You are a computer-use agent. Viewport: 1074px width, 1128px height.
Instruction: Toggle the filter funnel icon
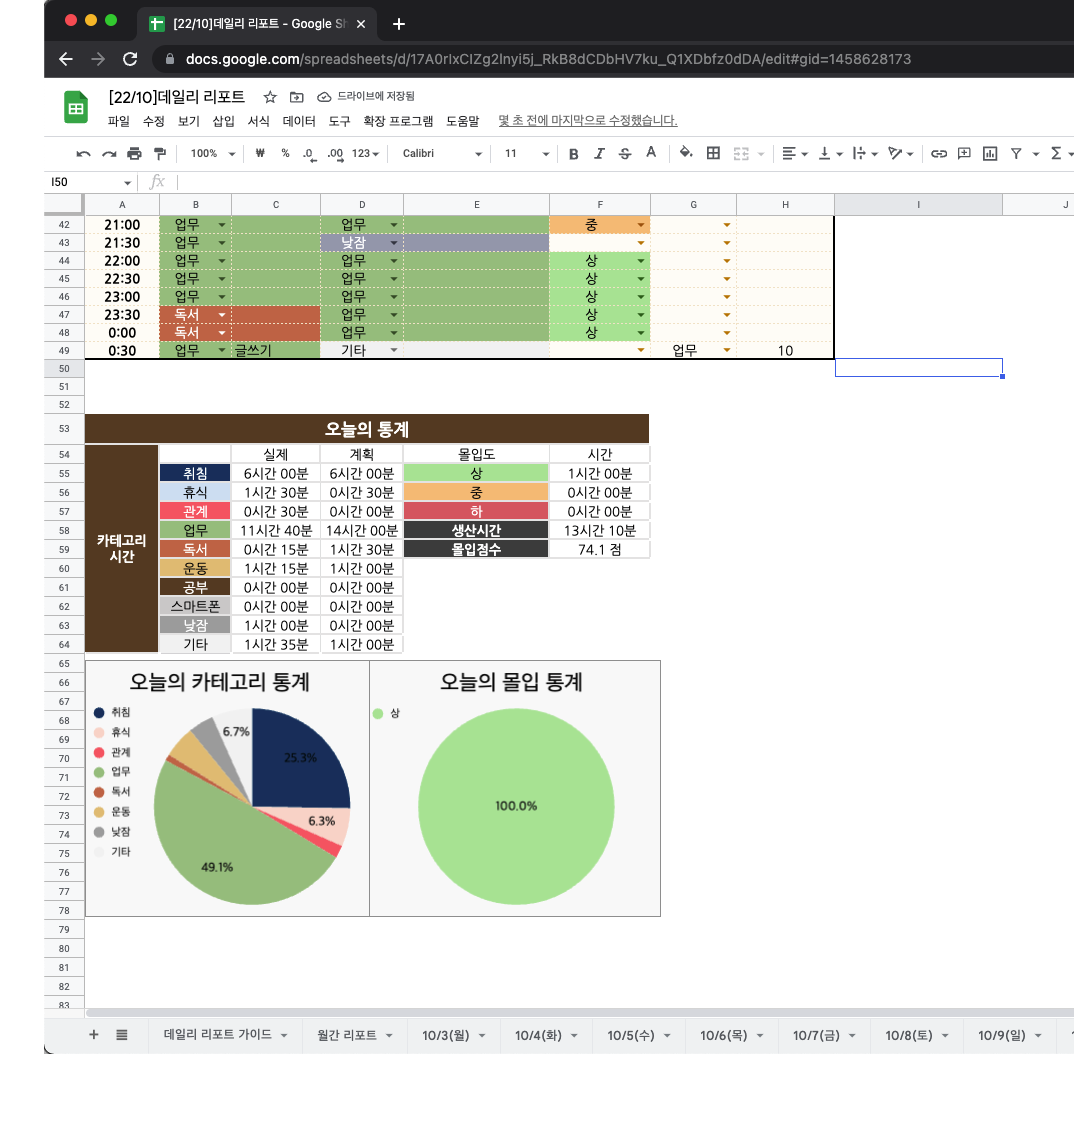tap(1016, 153)
